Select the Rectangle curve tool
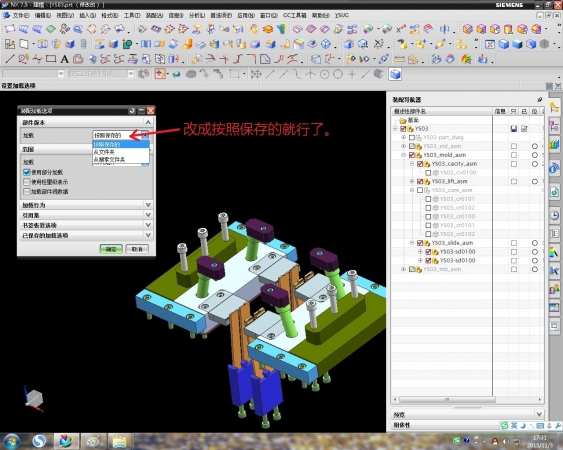 (x=51, y=59)
